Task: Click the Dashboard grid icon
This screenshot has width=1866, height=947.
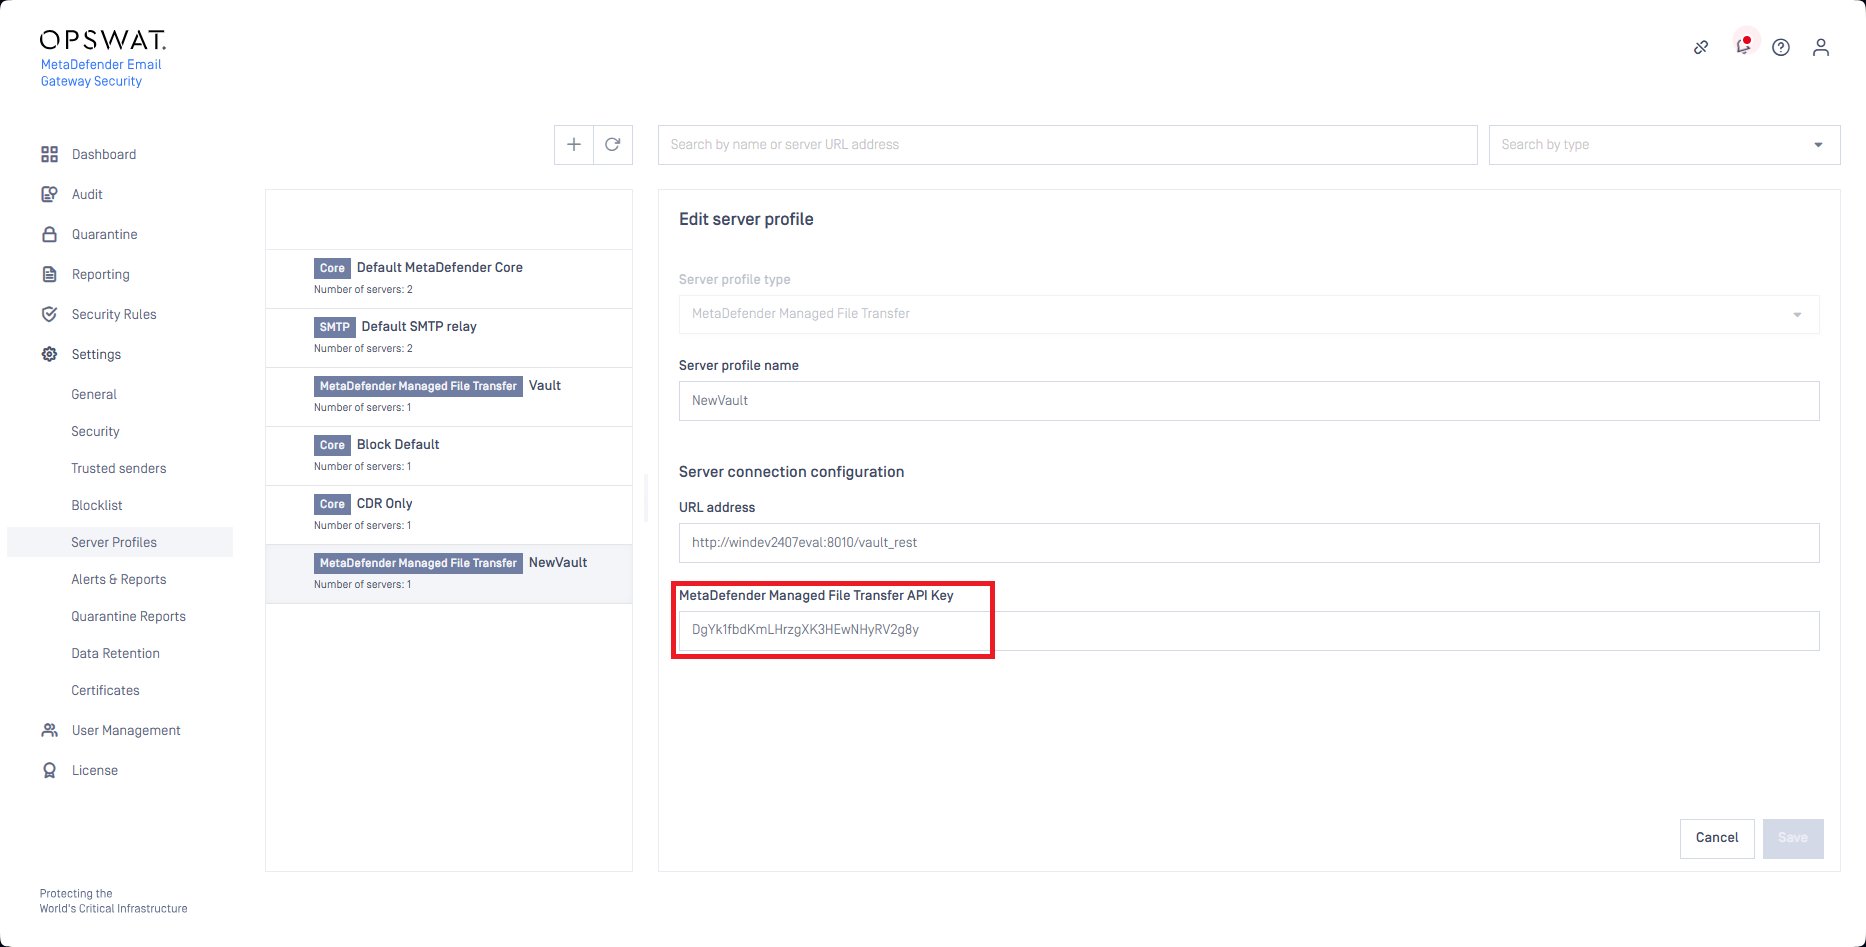Action: 49,154
